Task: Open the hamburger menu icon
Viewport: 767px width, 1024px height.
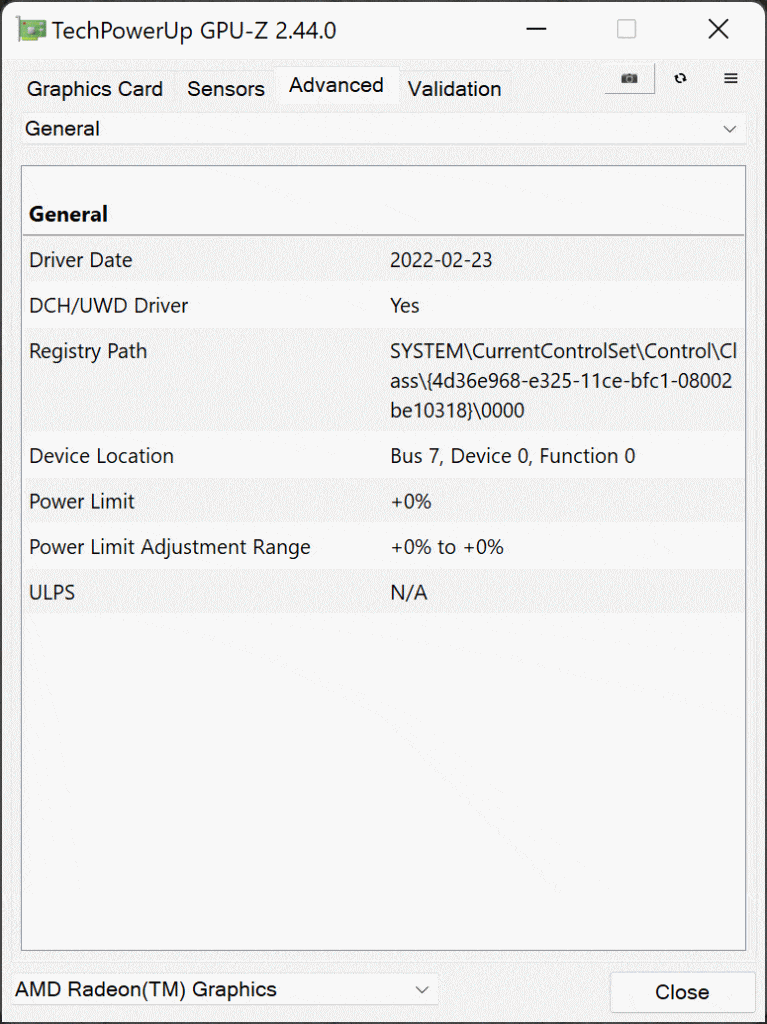Action: (x=730, y=78)
